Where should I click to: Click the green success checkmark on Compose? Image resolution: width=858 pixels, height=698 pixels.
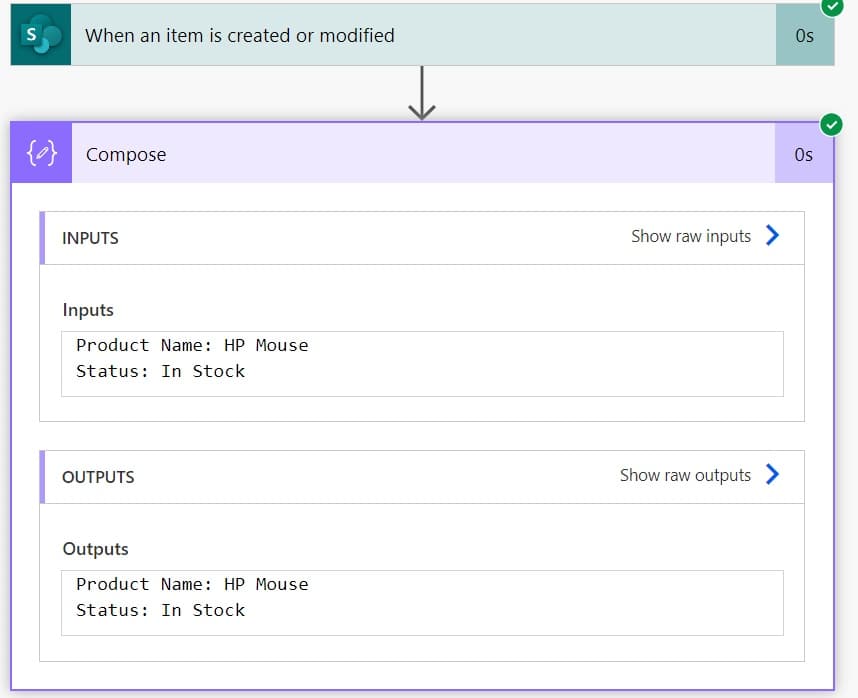coord(831,125)
